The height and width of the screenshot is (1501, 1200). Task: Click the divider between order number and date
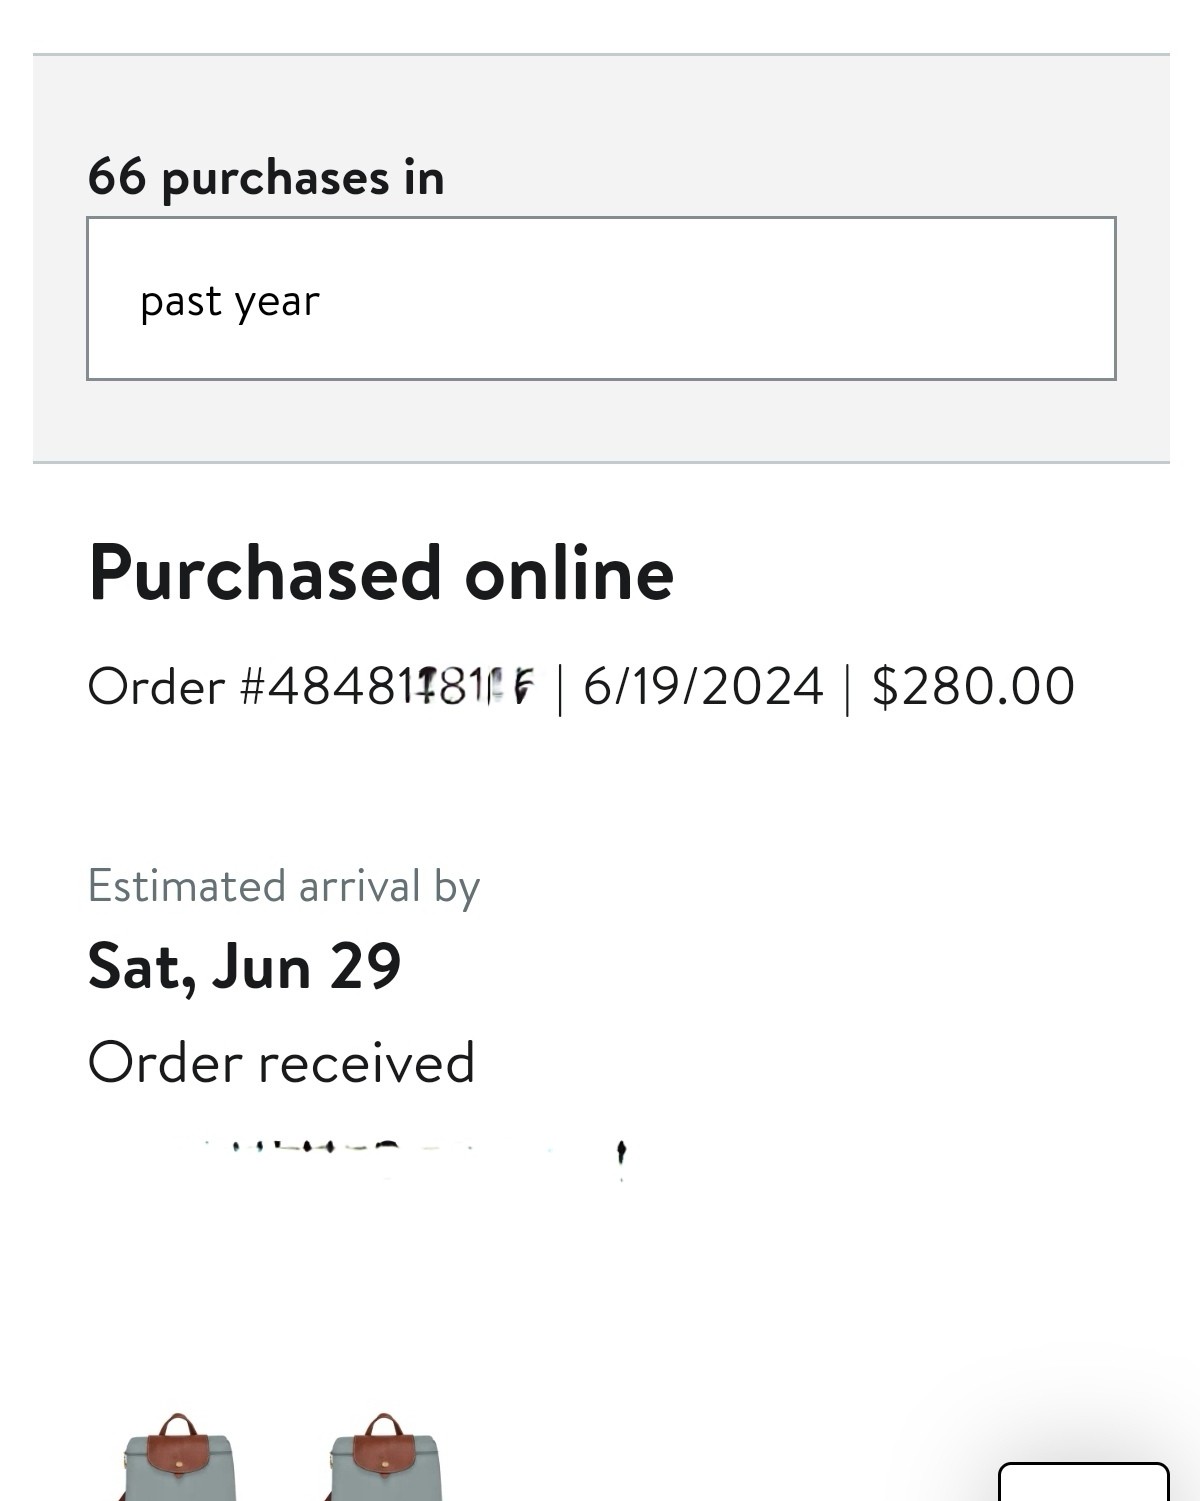559,689
